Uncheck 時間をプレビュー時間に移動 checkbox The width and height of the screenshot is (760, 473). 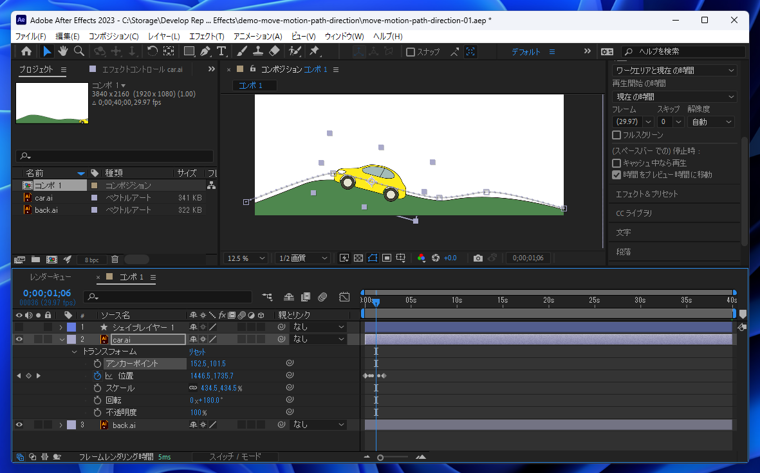[617, 174]
